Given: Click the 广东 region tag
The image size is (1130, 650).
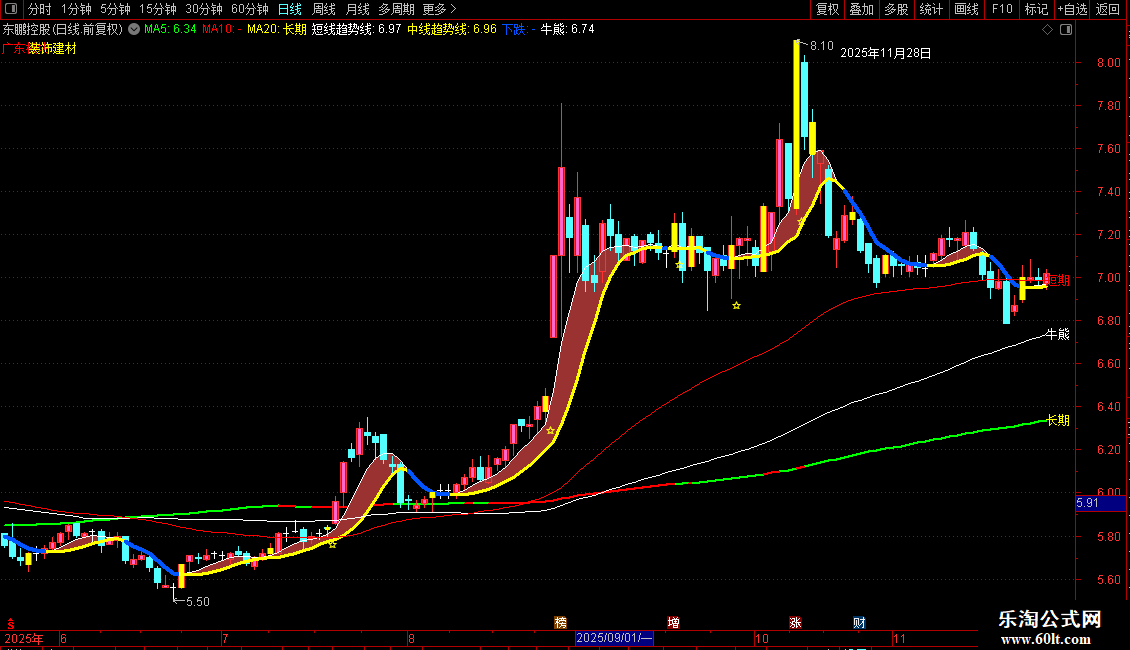Looking at the screenshot, I should 14,48.
